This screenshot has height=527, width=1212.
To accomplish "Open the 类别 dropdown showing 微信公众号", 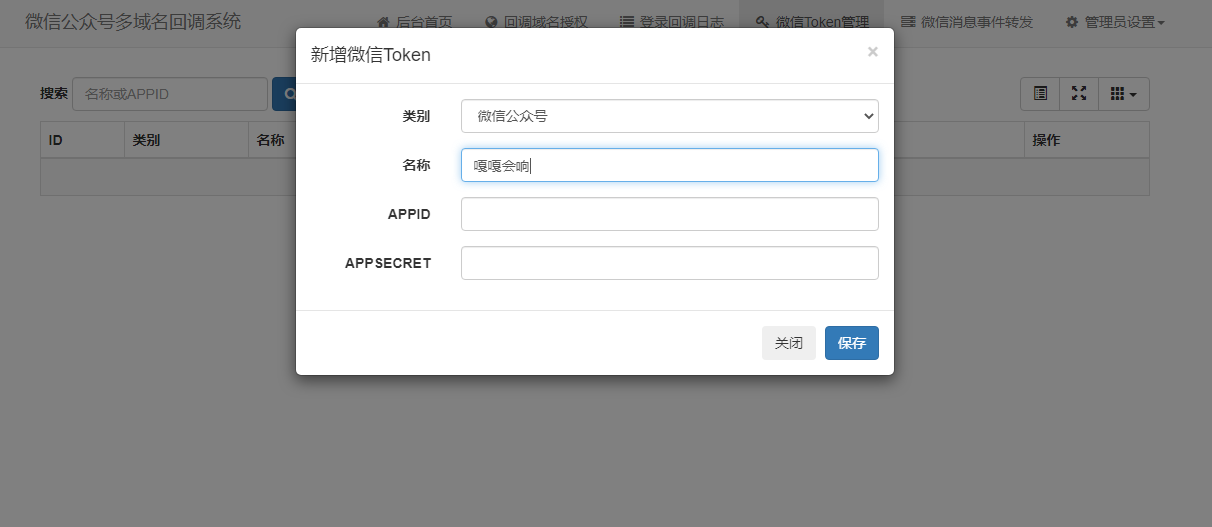I will coord(669,116).
